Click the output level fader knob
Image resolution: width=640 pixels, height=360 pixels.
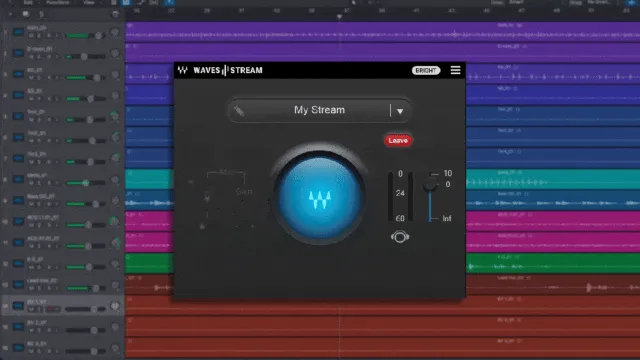tap(430, 187)
